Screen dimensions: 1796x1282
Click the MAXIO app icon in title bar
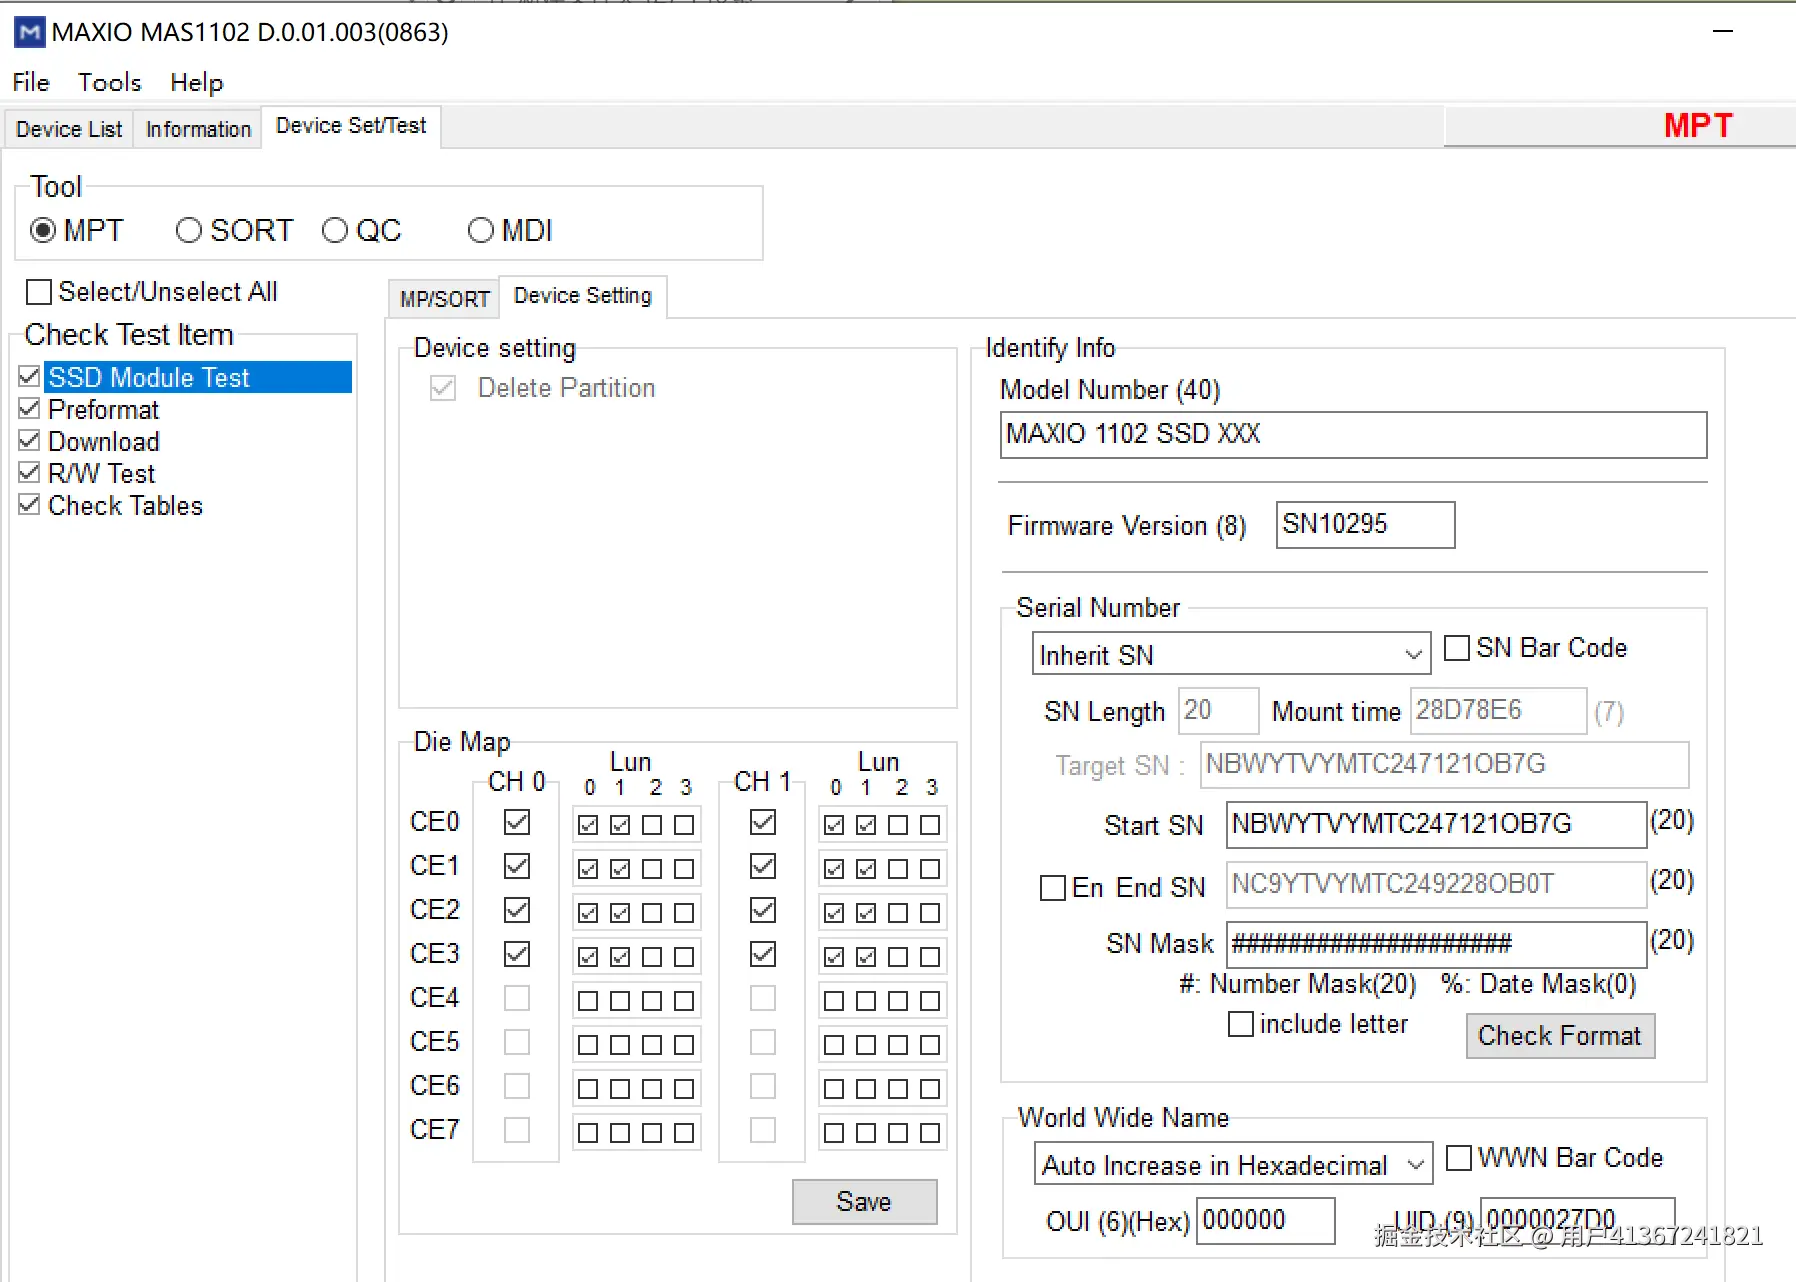click(x=29, y=32)
